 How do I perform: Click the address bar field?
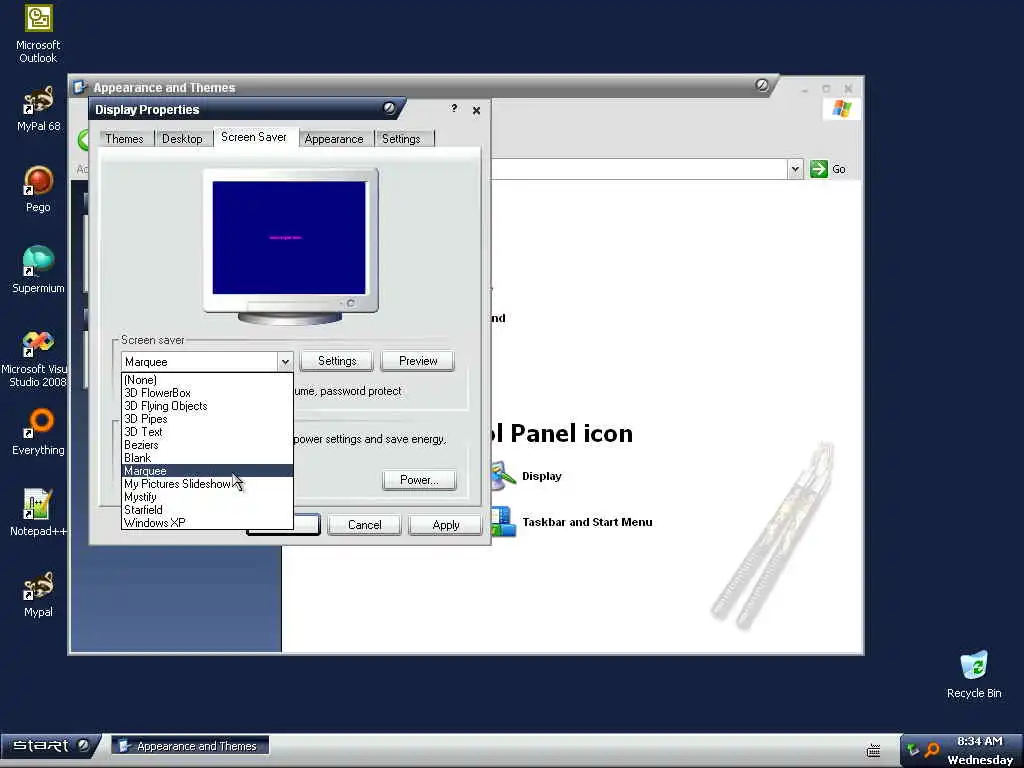[x=639, y=169]
